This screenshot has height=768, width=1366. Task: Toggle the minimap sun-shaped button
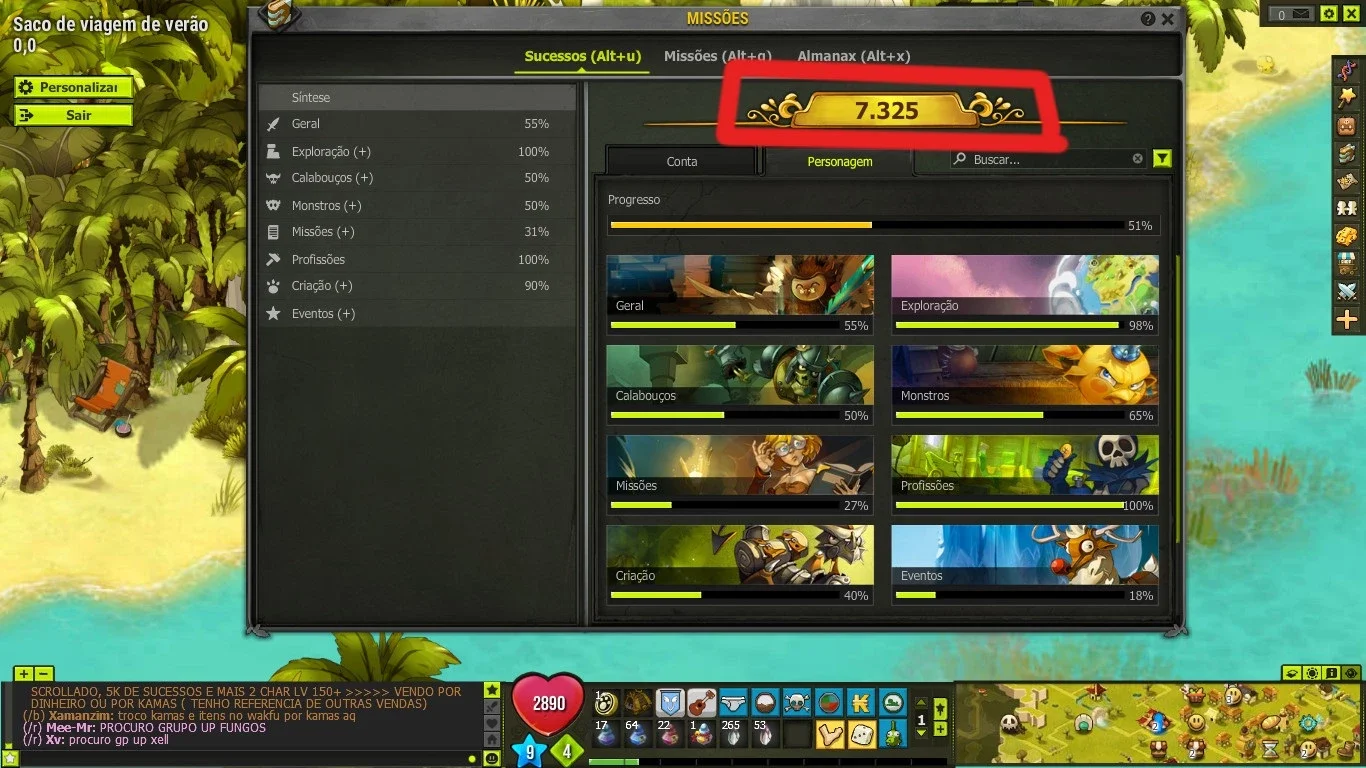[1311, 673]
